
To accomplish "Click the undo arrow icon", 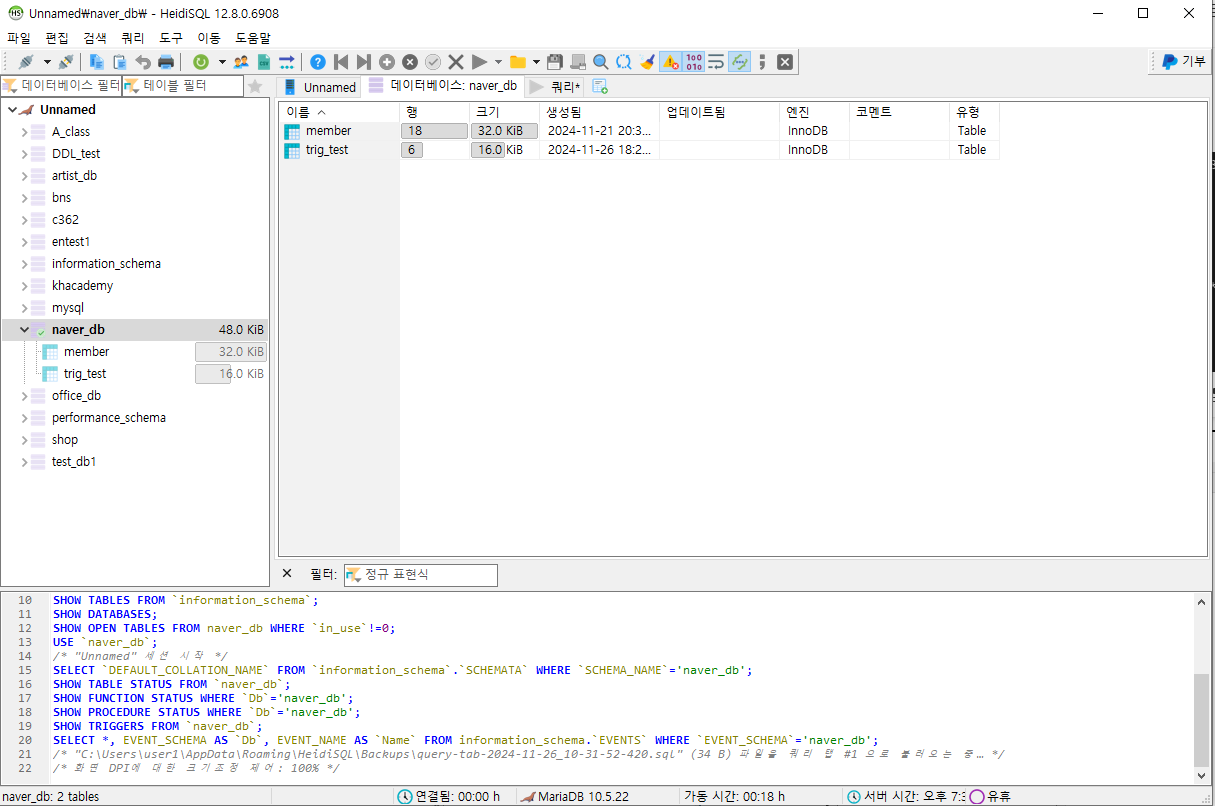I will [143, 62].
